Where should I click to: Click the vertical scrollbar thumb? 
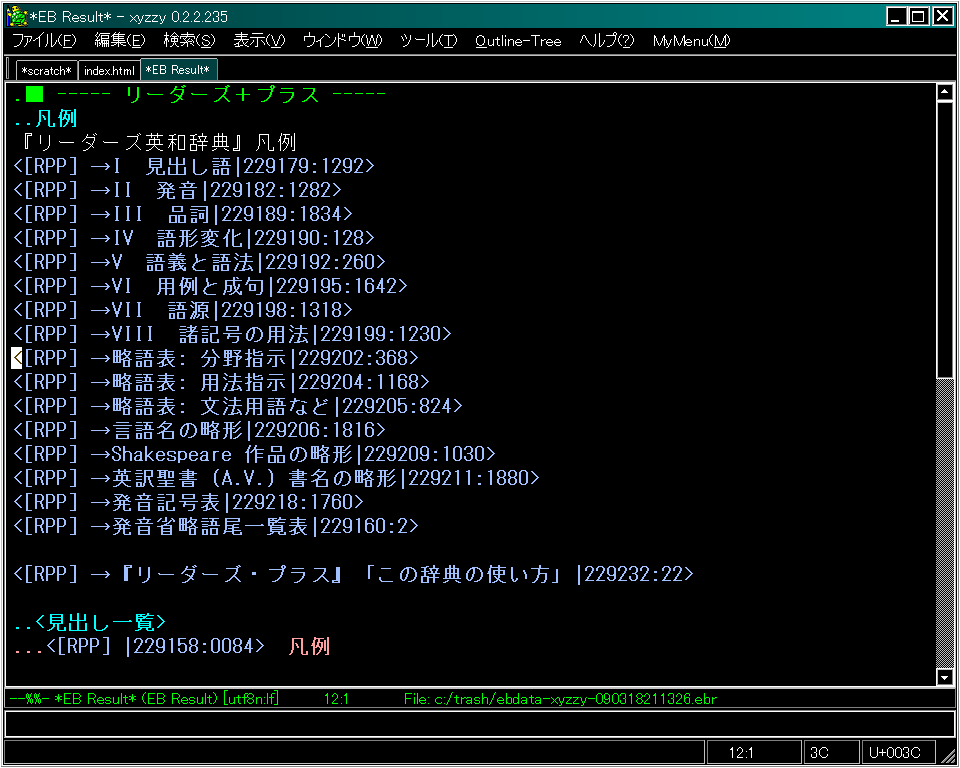pyautogui.click(x=945, y=239)
